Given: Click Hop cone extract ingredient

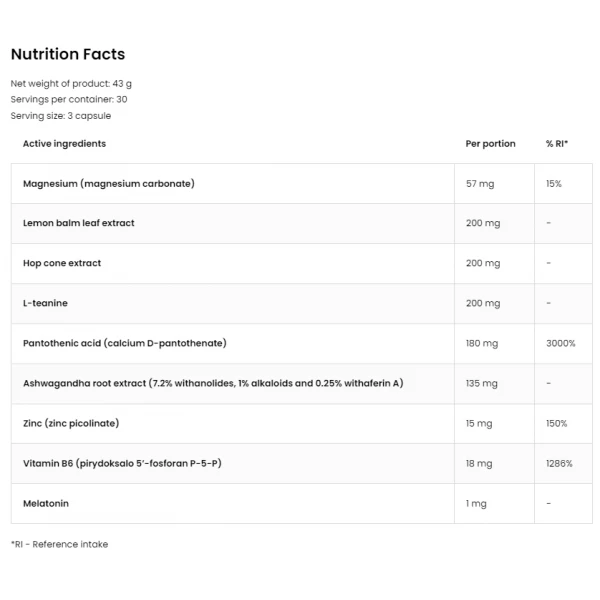Looking at the screenshot, I should click(62, 263).
